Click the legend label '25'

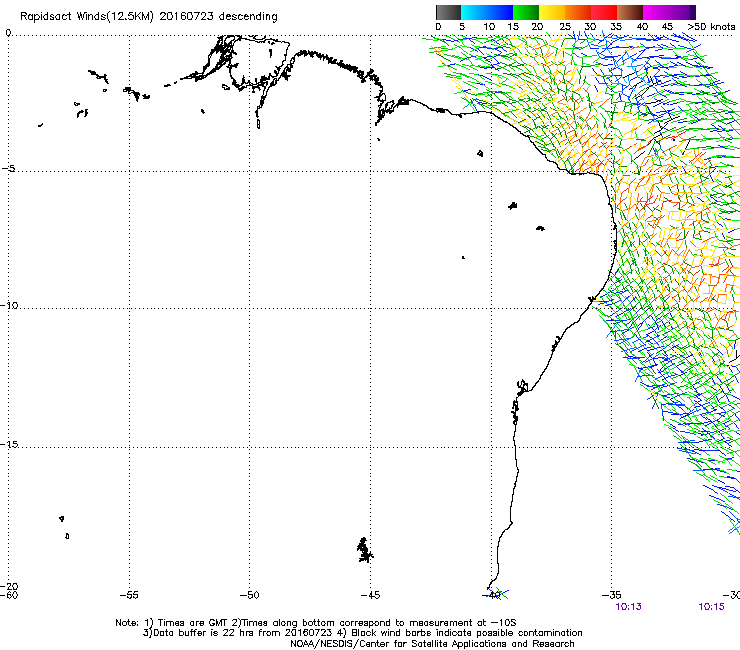pos(565,27)
